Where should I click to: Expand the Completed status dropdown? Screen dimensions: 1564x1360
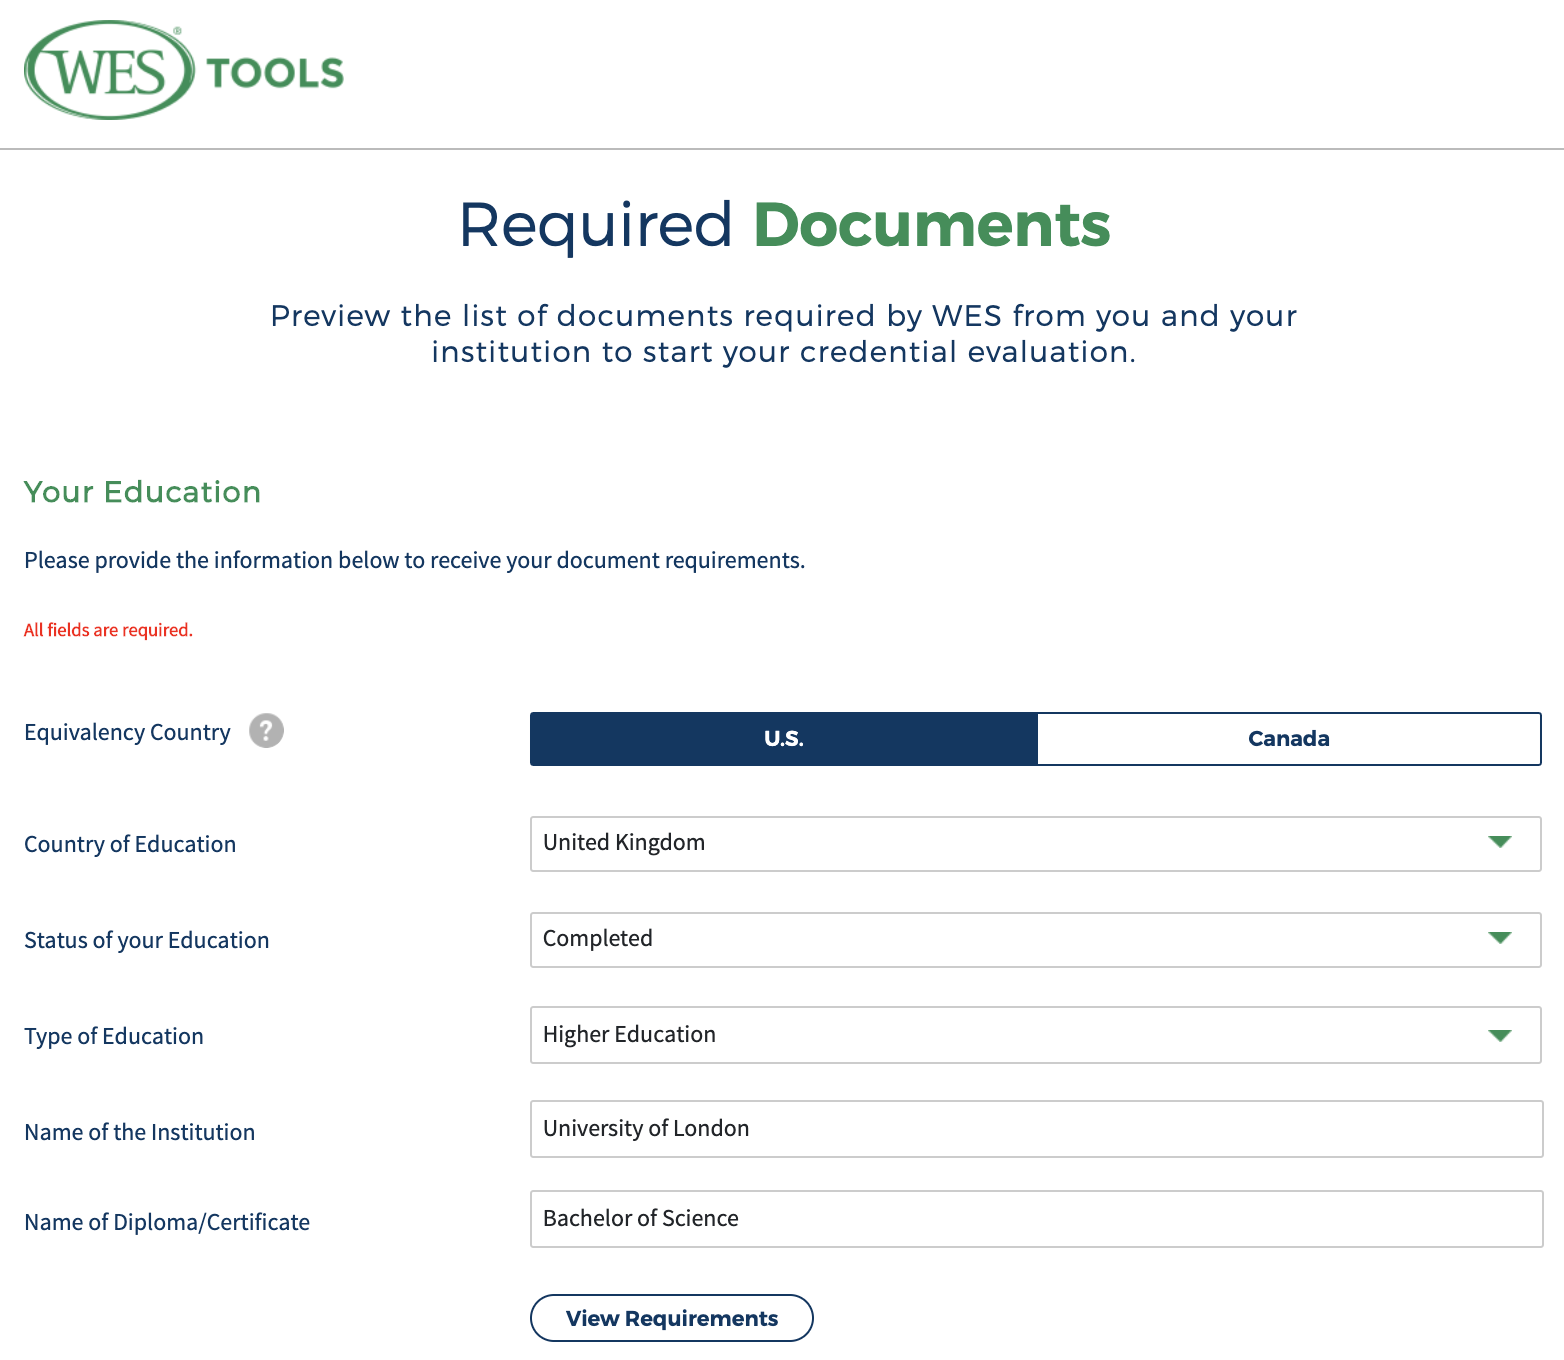click(x=1035, y=940)
